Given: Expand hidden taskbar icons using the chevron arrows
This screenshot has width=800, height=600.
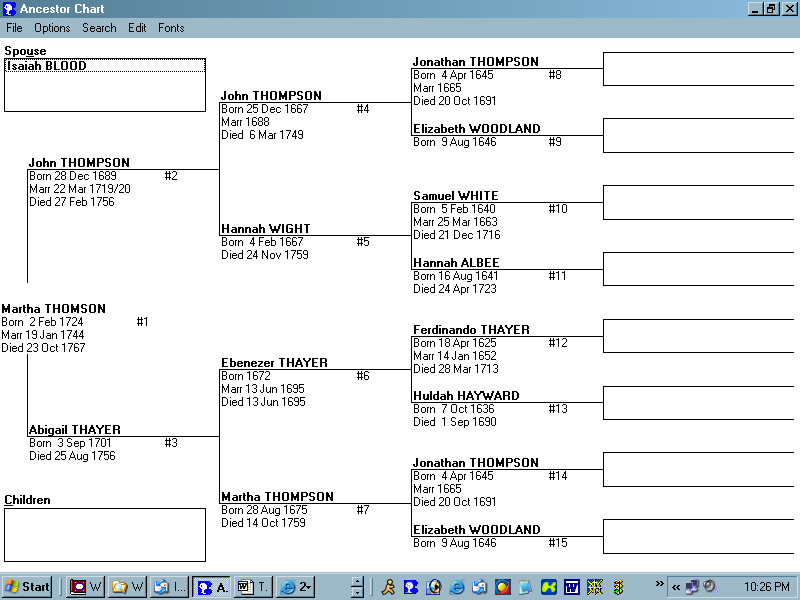Looking at the screenshot, I should pos(659,587).
